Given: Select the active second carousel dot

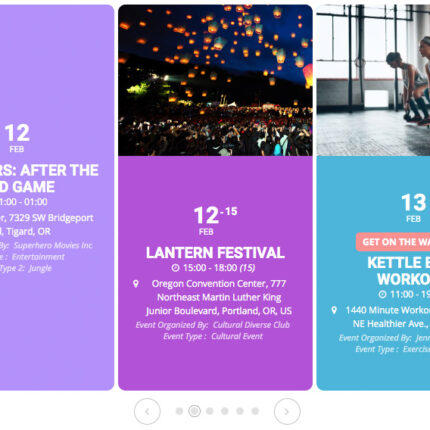Looking at the screenshot, I should pyautogui.click(x=194, y=411).
